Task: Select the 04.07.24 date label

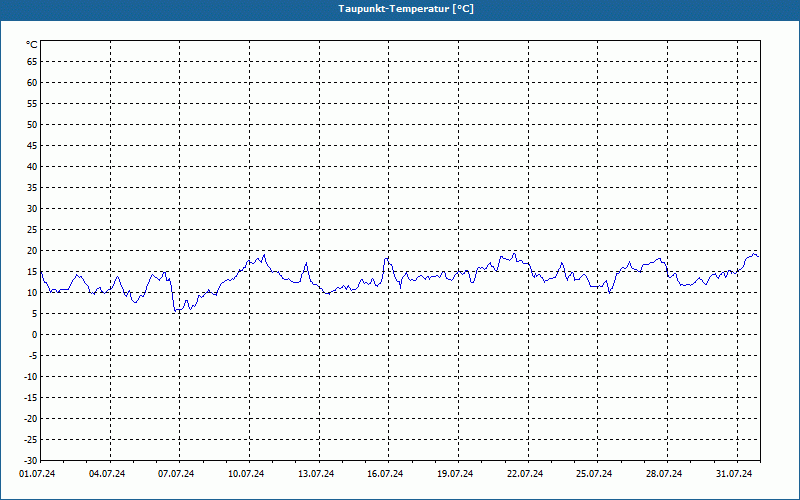Action: point(107,474)
